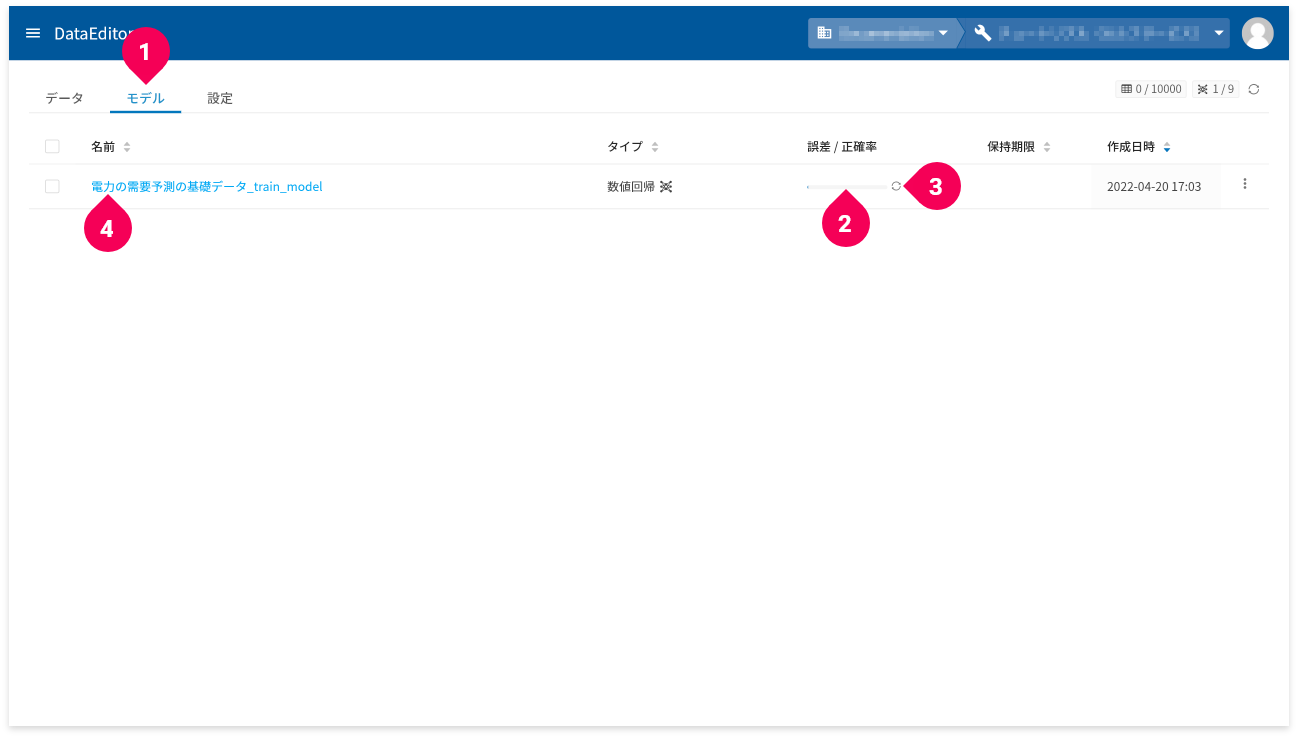Click the numeric regression type icon
This screenshot has width=1298, height=738.
tap(666, 187)
